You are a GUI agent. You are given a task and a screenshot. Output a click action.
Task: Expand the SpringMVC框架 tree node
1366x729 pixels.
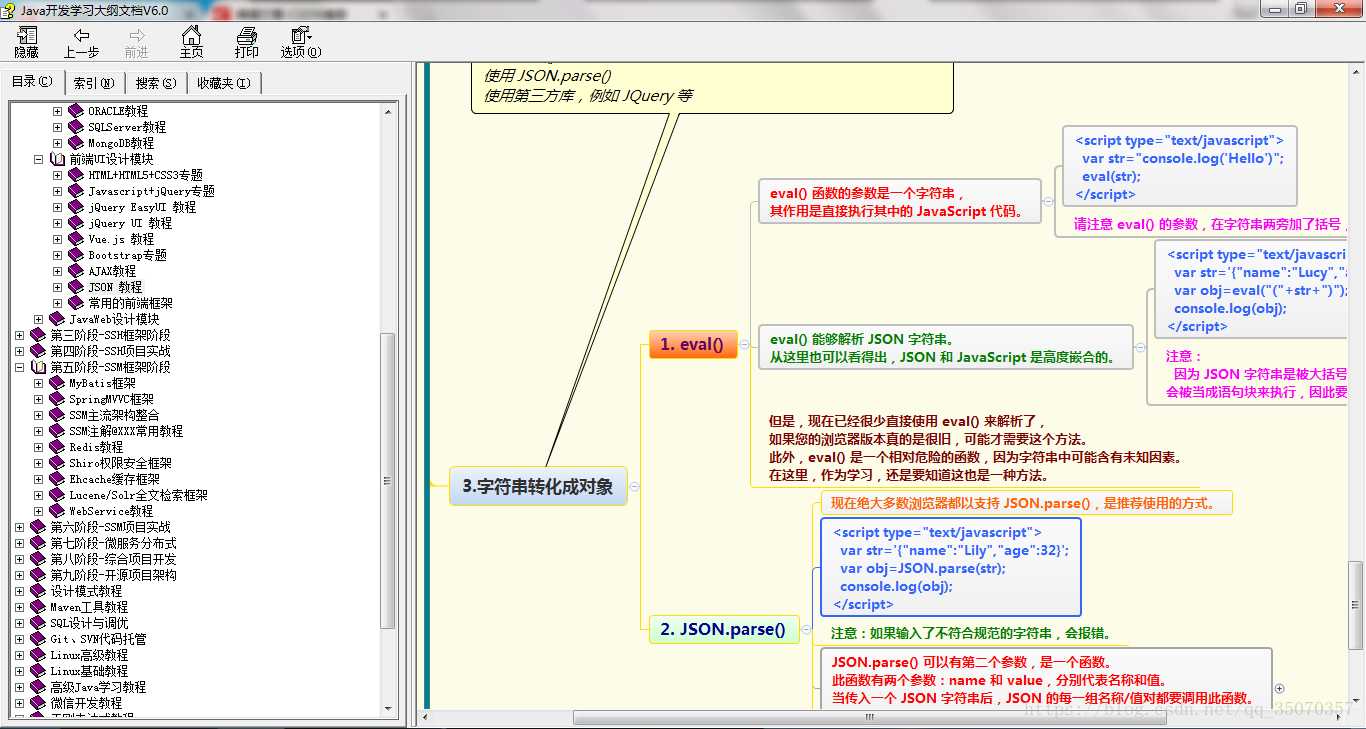click(38, 399)
